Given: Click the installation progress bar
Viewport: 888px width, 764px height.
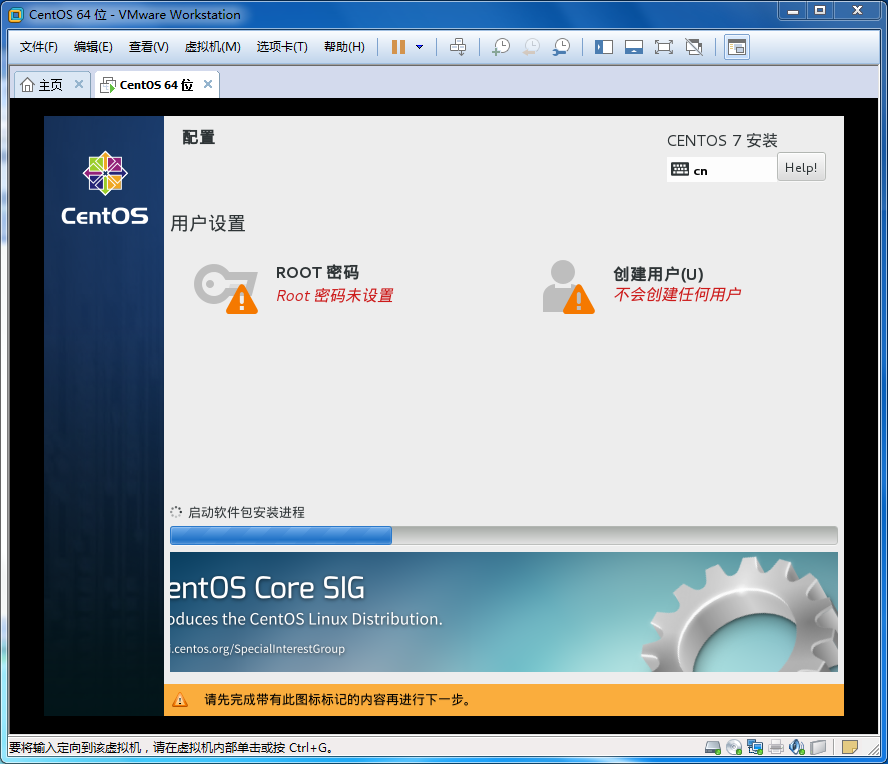Looking at the screenshot, I should pyautogui.click(x=503, y=536).
